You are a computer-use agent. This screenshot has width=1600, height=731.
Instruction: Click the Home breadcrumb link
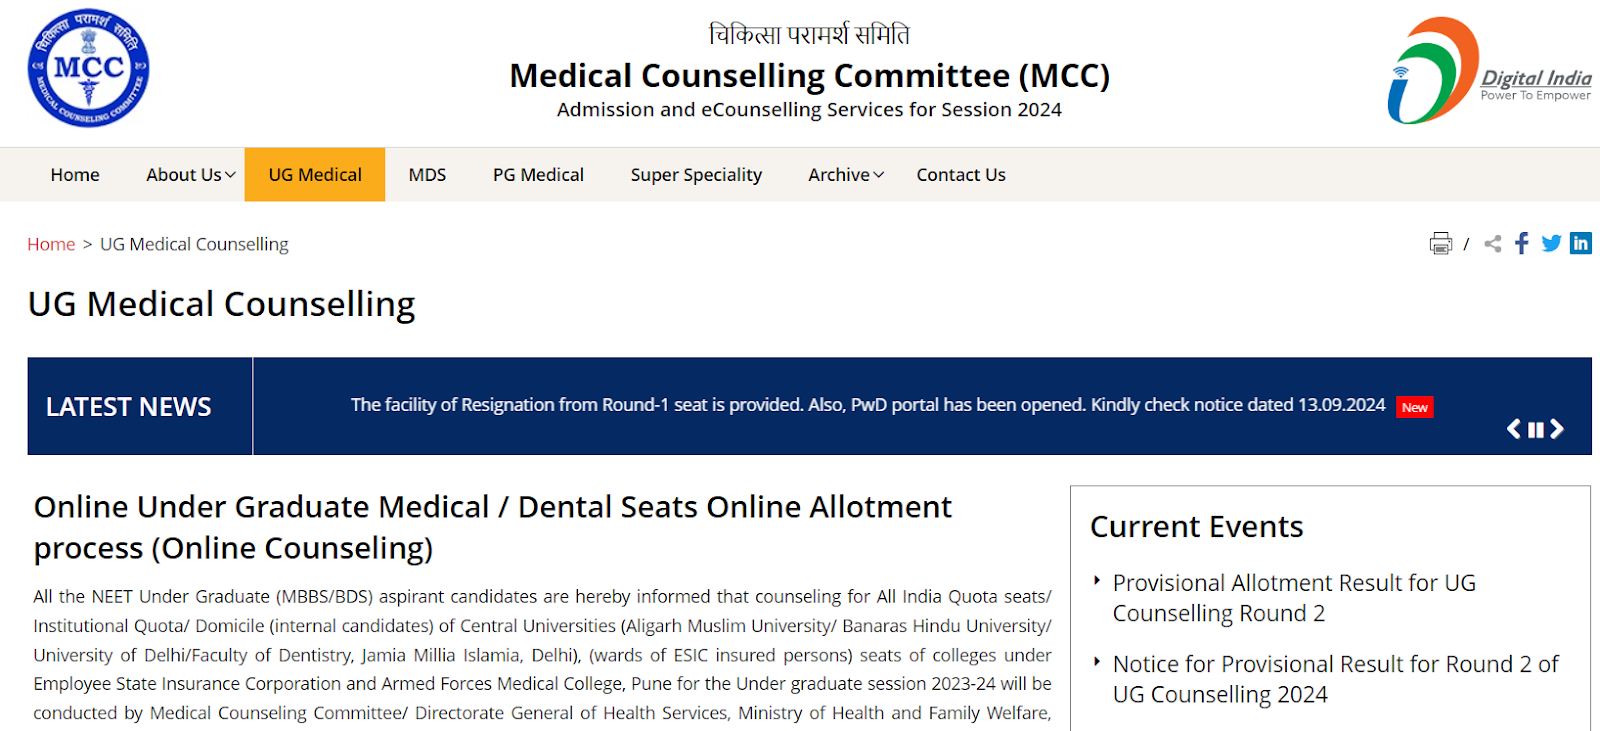pyautogui.click(x=51, y=244)
